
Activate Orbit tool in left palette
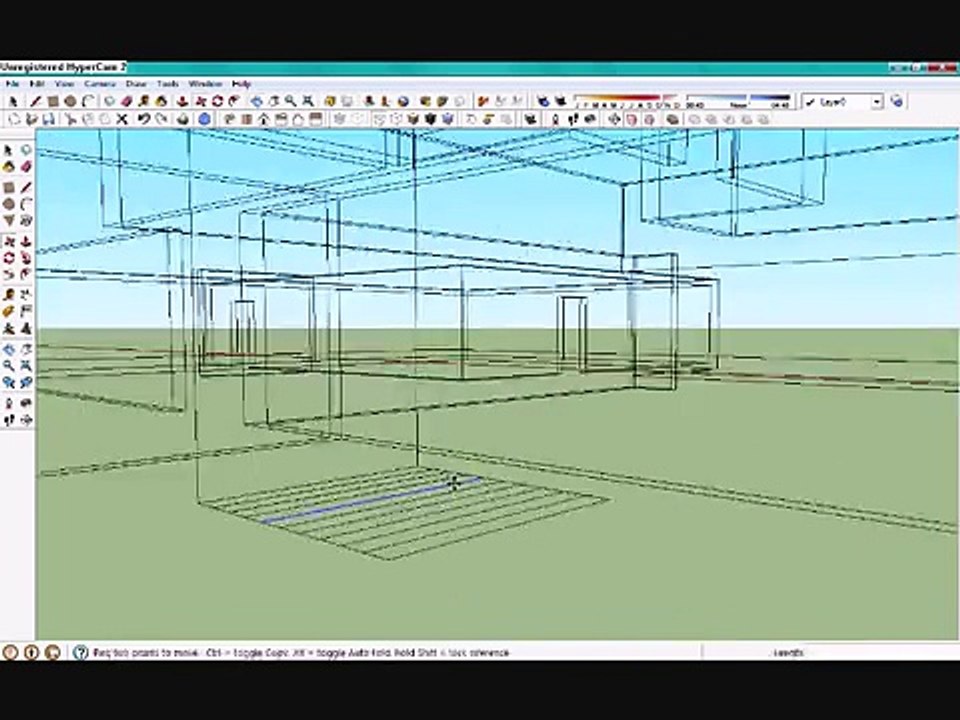(x=9, y=350)
